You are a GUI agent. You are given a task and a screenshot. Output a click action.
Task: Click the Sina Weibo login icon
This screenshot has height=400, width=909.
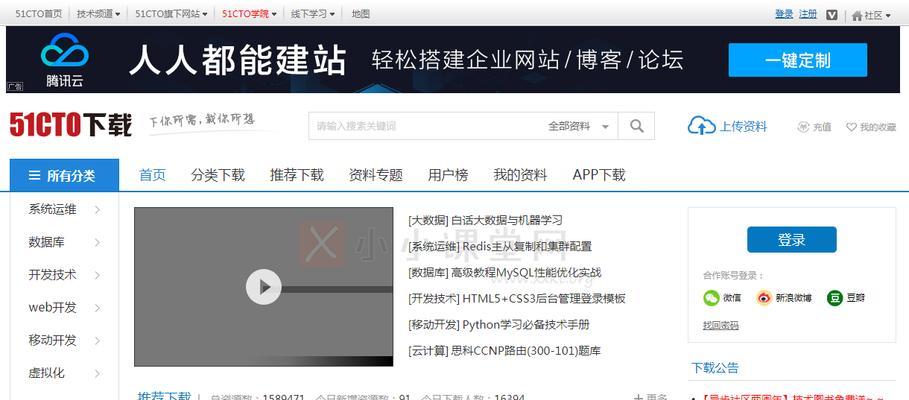click(x=764, y=298)
